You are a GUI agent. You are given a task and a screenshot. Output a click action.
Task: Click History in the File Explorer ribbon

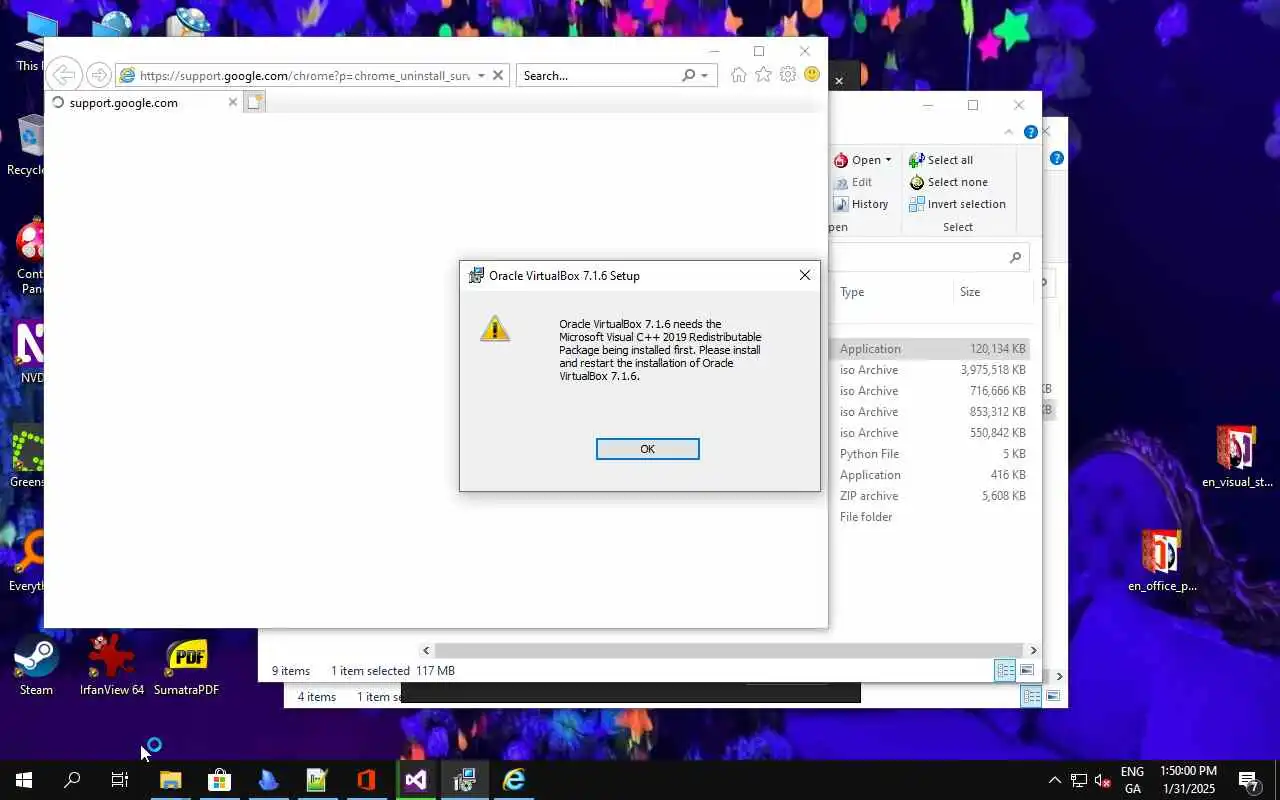click(861, 204)
